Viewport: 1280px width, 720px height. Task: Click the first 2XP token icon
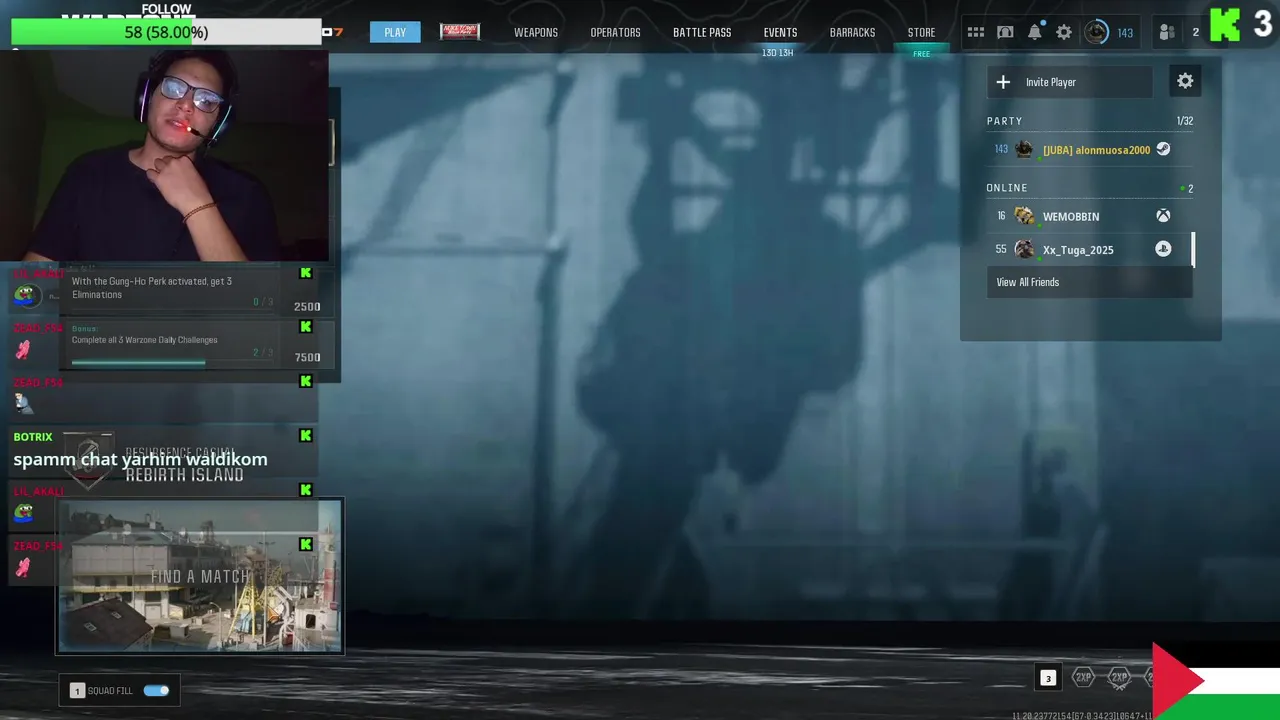pyautogui.click(x=1083, y=678)
